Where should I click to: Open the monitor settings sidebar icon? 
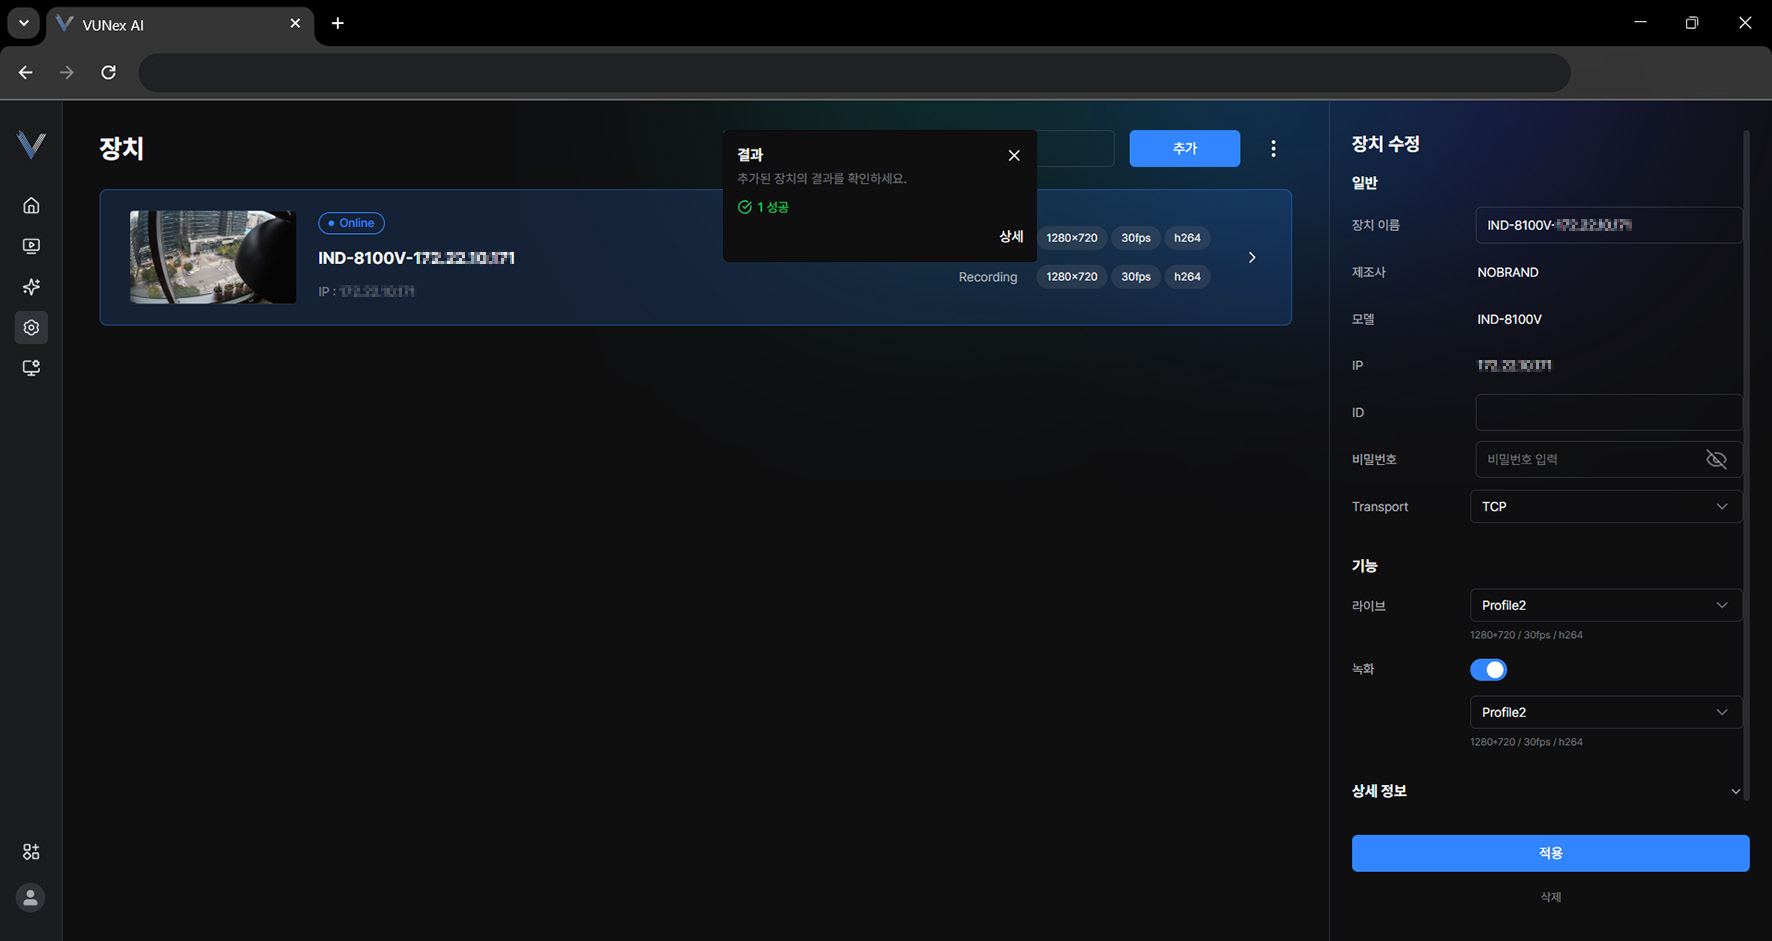31,368
